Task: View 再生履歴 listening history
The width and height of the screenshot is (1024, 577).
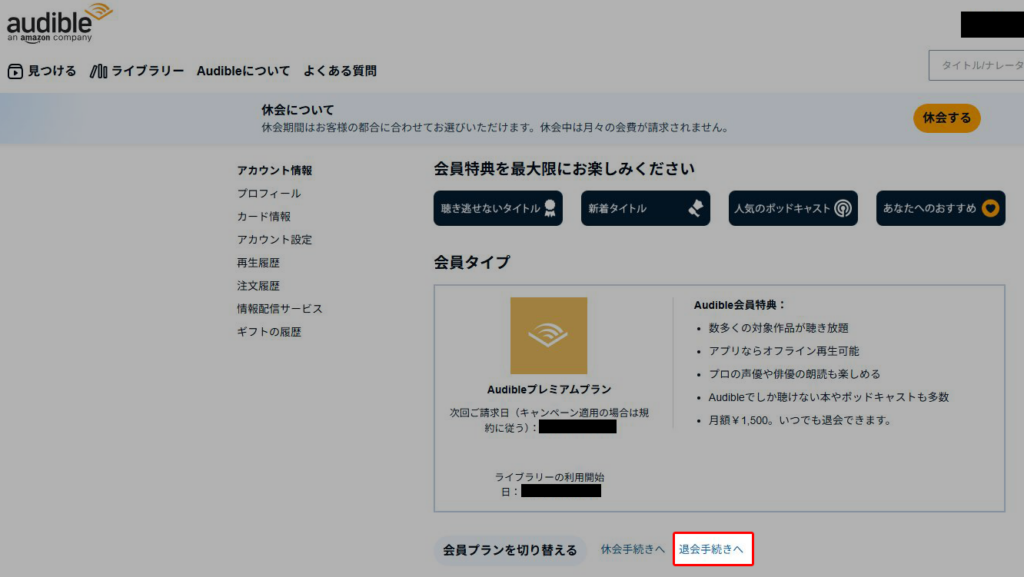Action: click(258, 262)
